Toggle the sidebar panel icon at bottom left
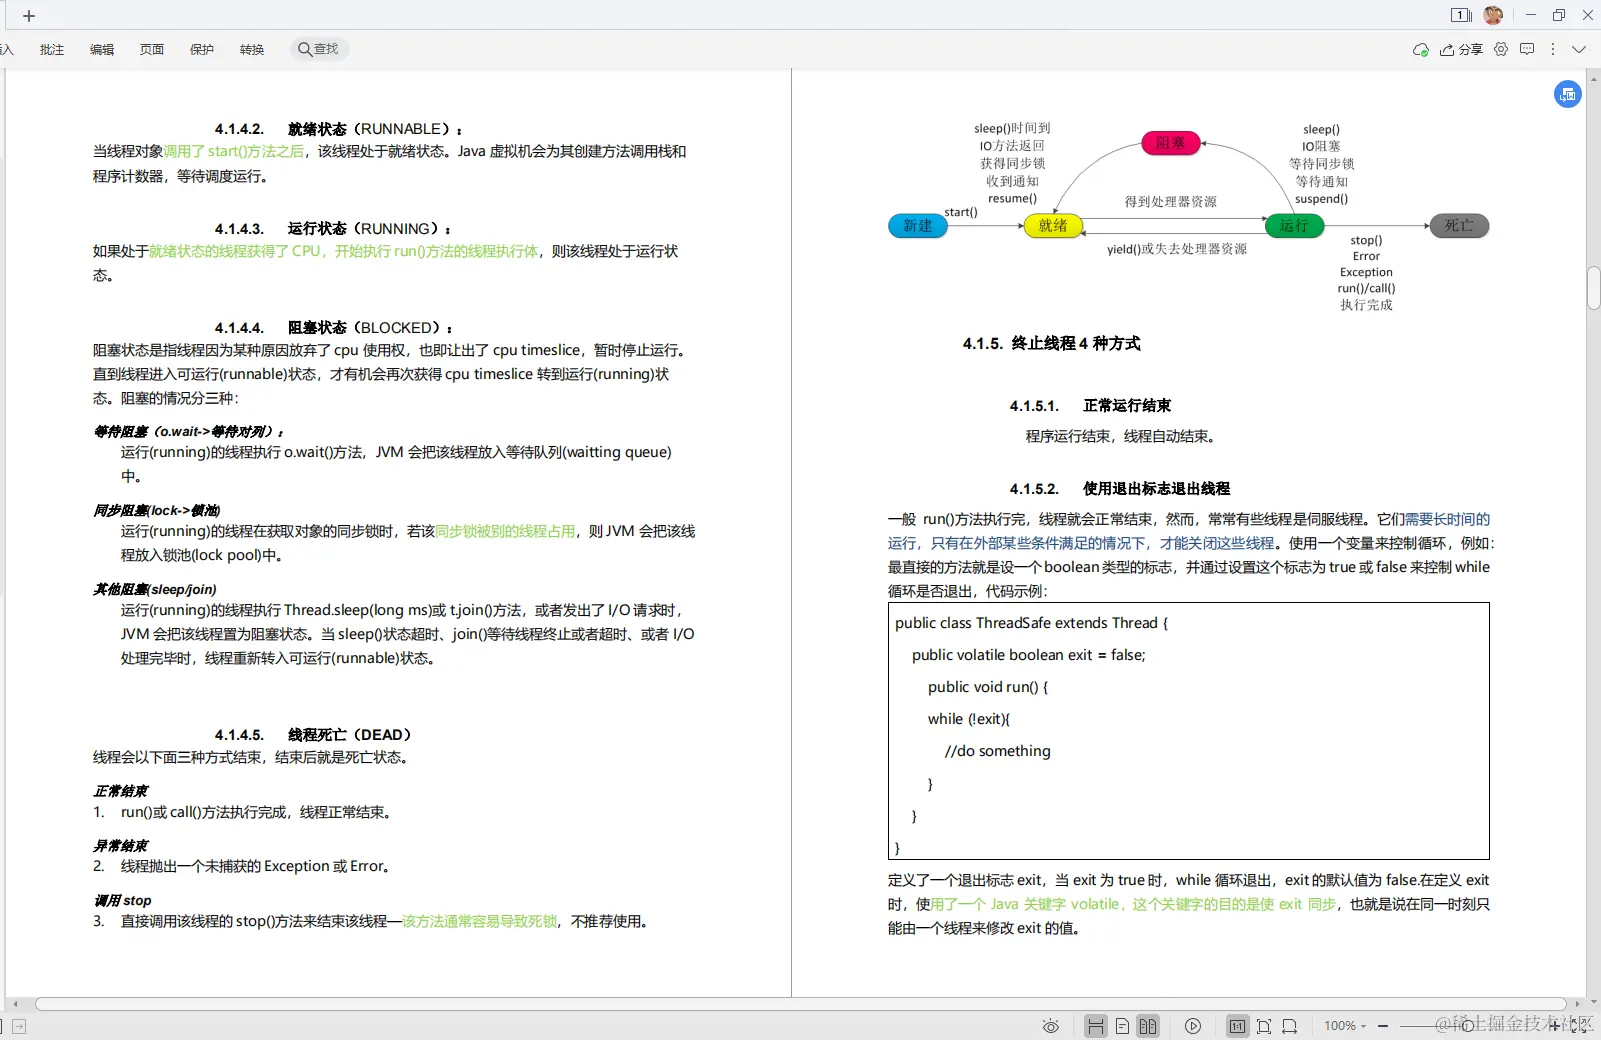Screen dimensions: 1601x1040 point(20,1026)
